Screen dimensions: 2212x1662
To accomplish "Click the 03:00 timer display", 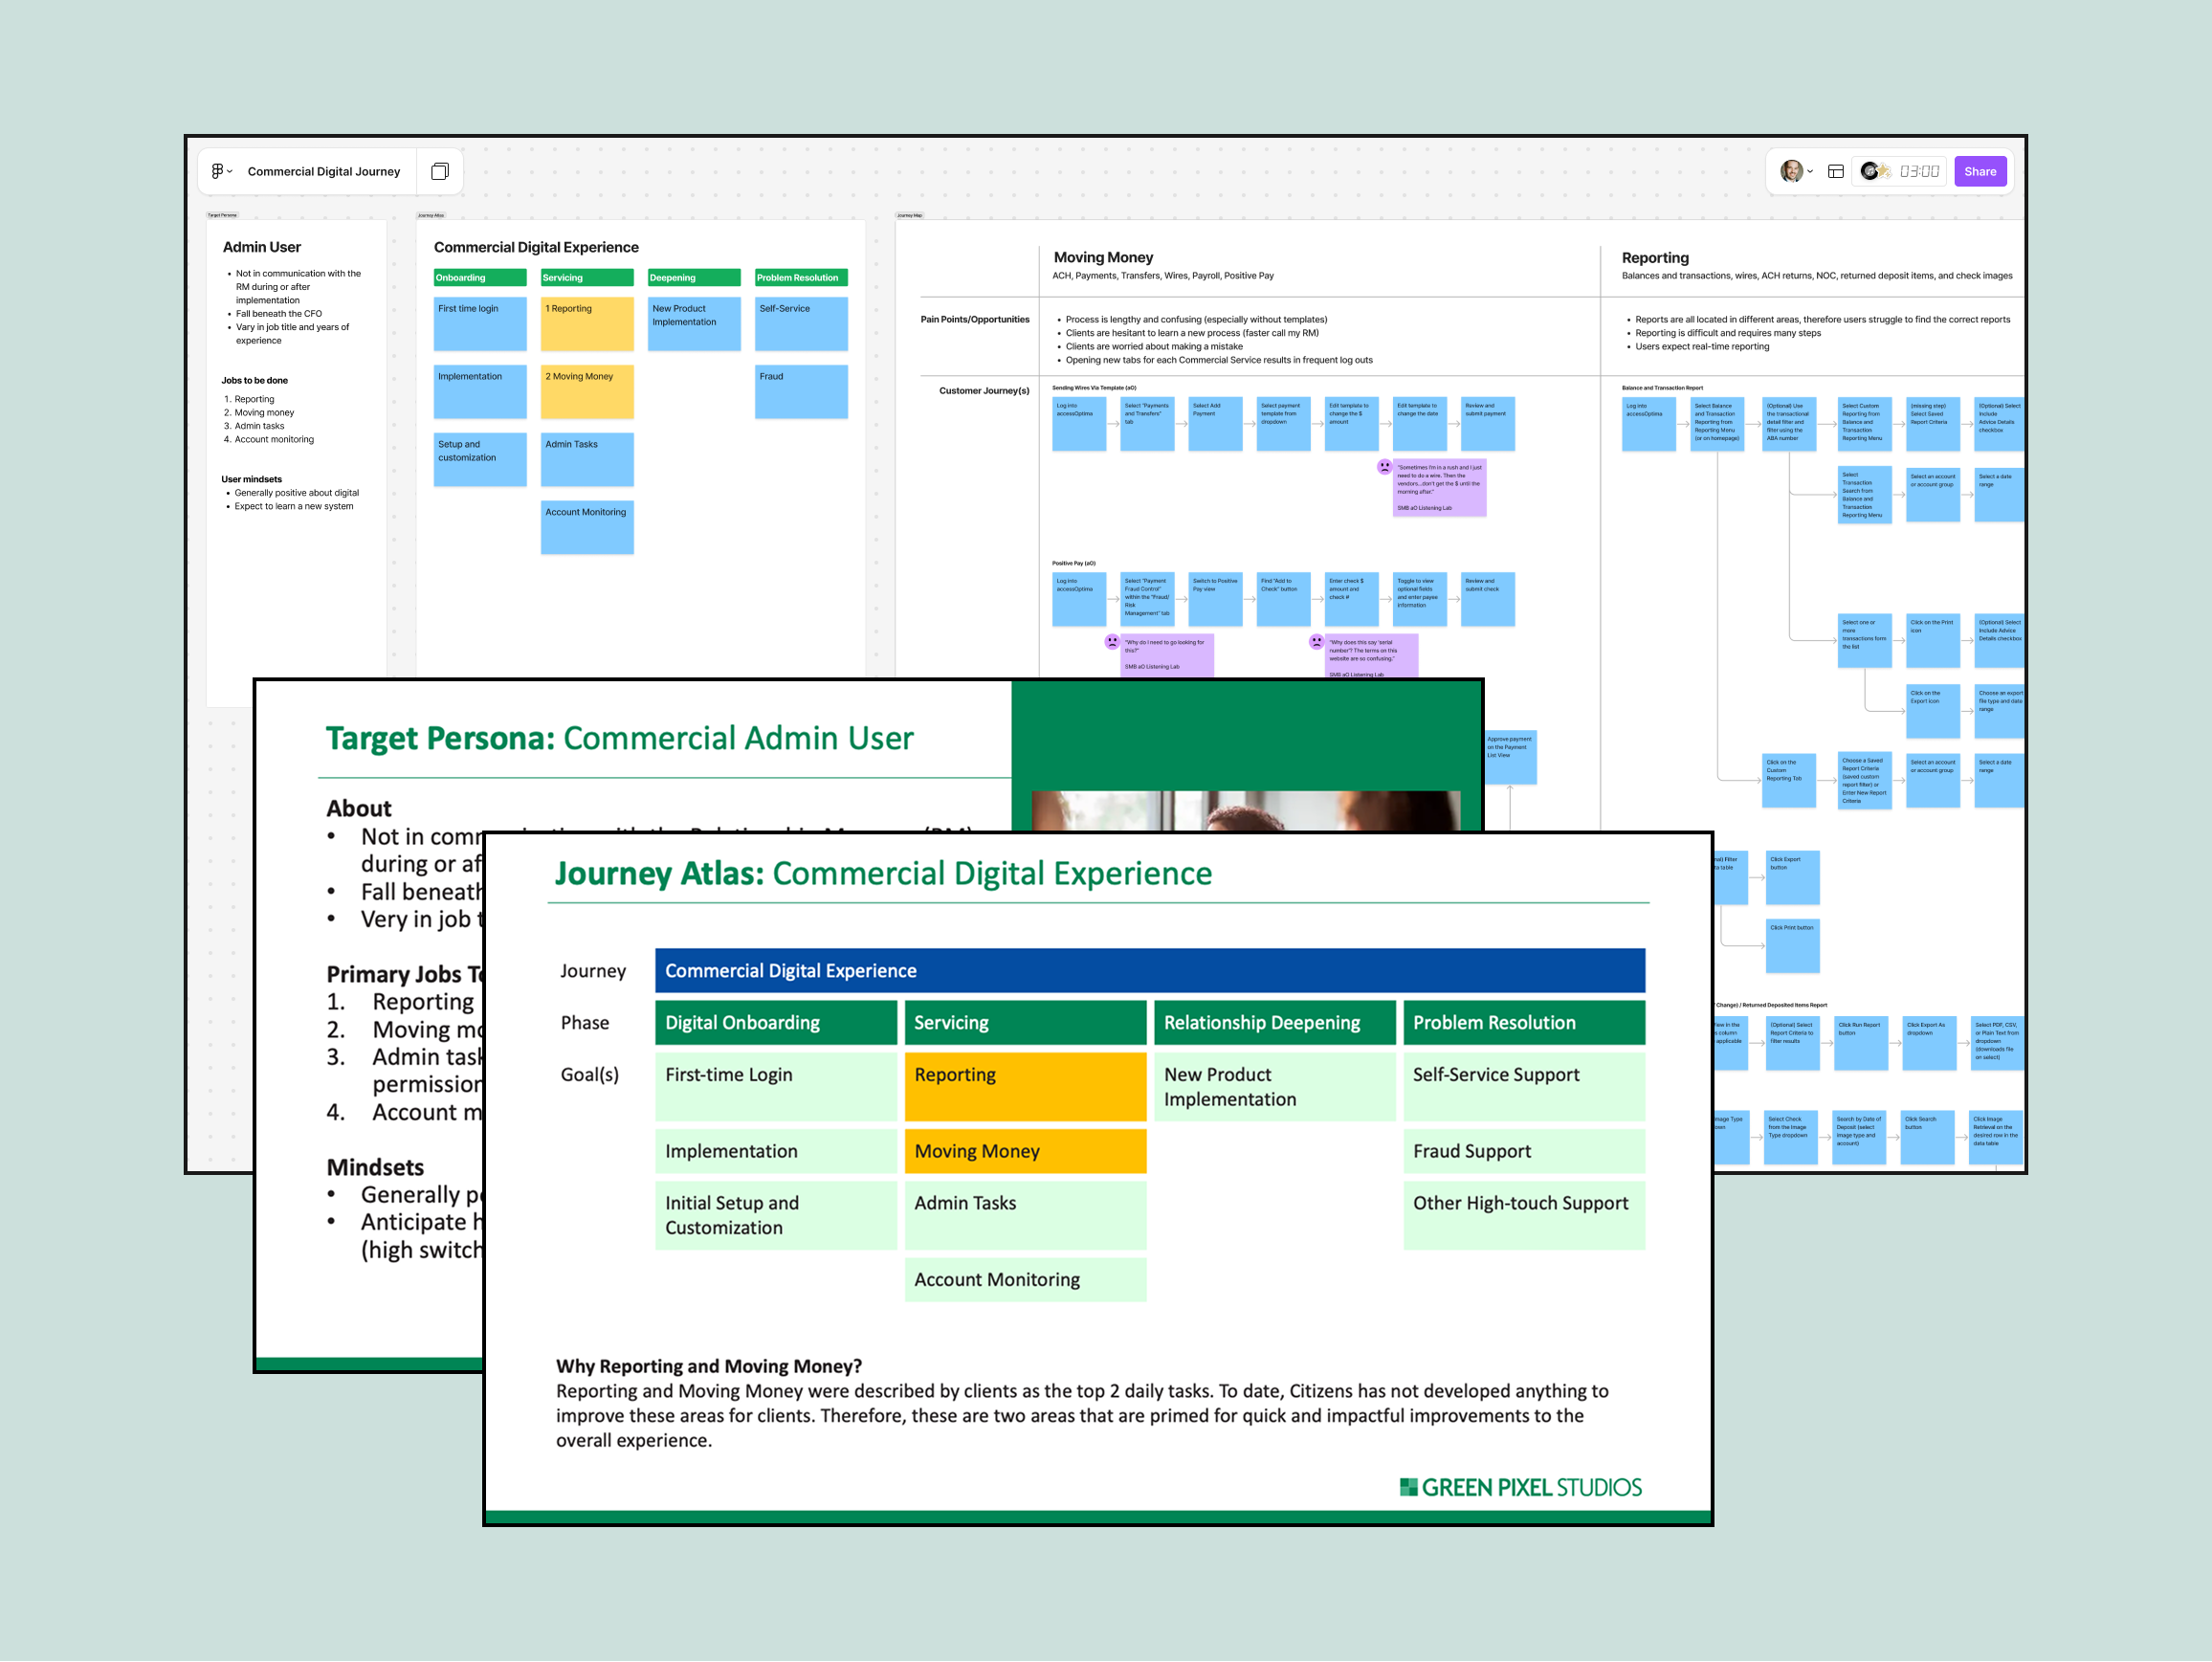I will (1919, 171).
